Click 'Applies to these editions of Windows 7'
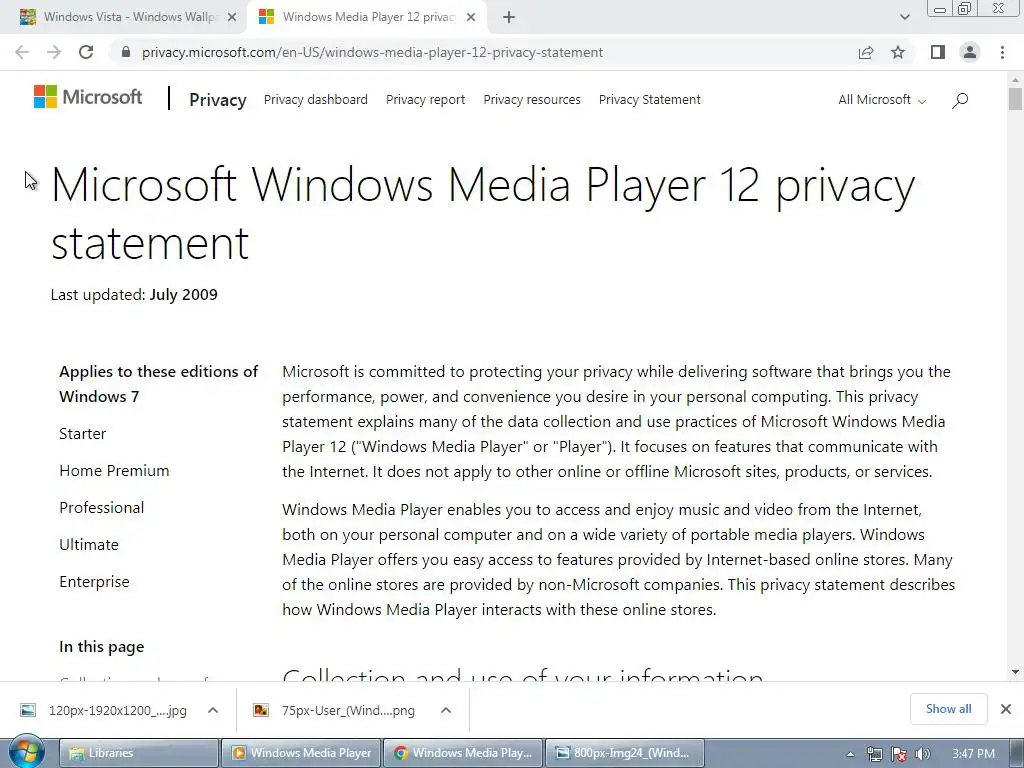 pyautogui.click(x=159, y=384)
